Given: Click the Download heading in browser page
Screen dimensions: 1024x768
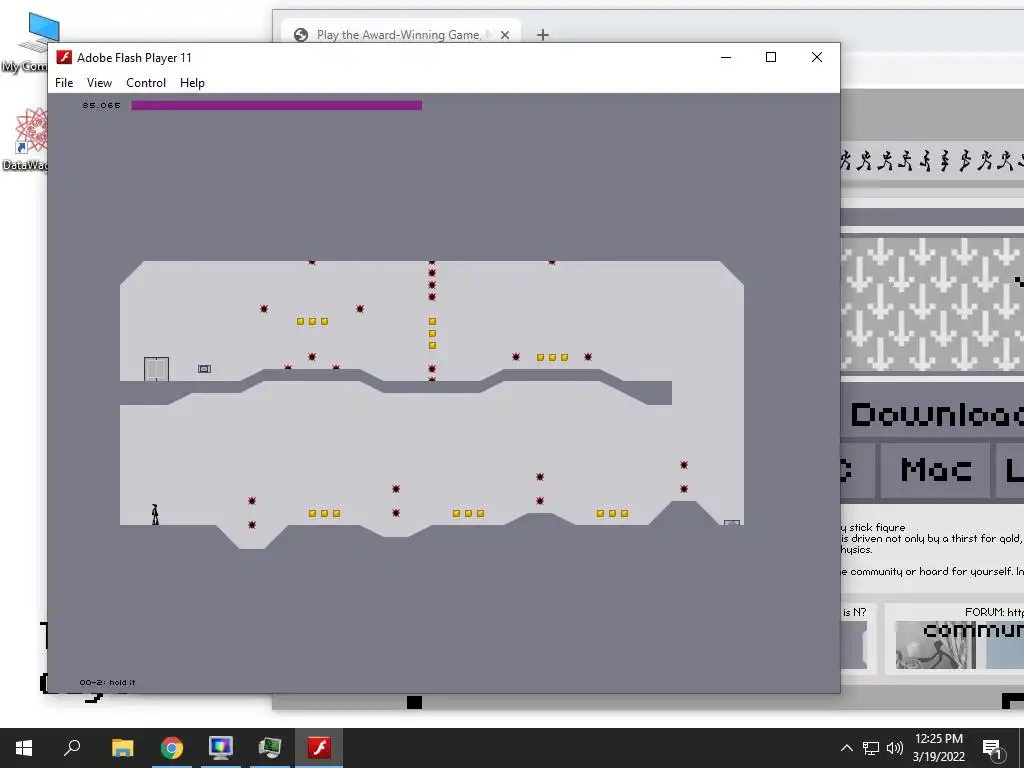Looking at the screenshot, I should [936, 415].
